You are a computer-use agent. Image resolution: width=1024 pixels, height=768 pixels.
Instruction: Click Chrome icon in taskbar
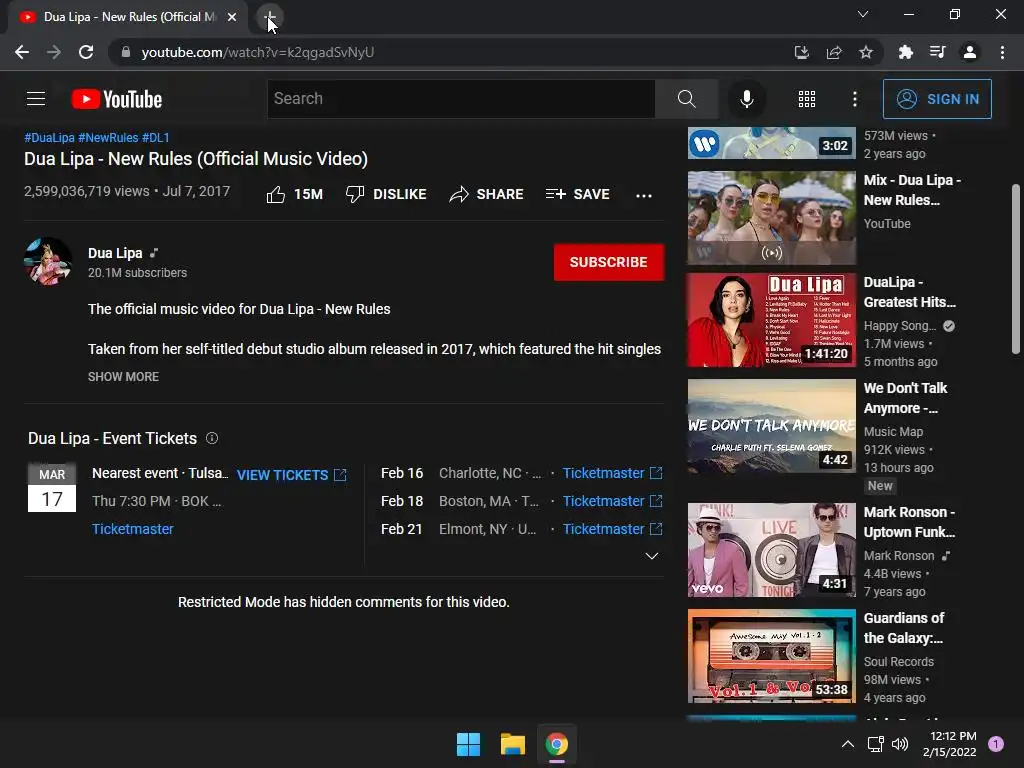pos(557,744)
